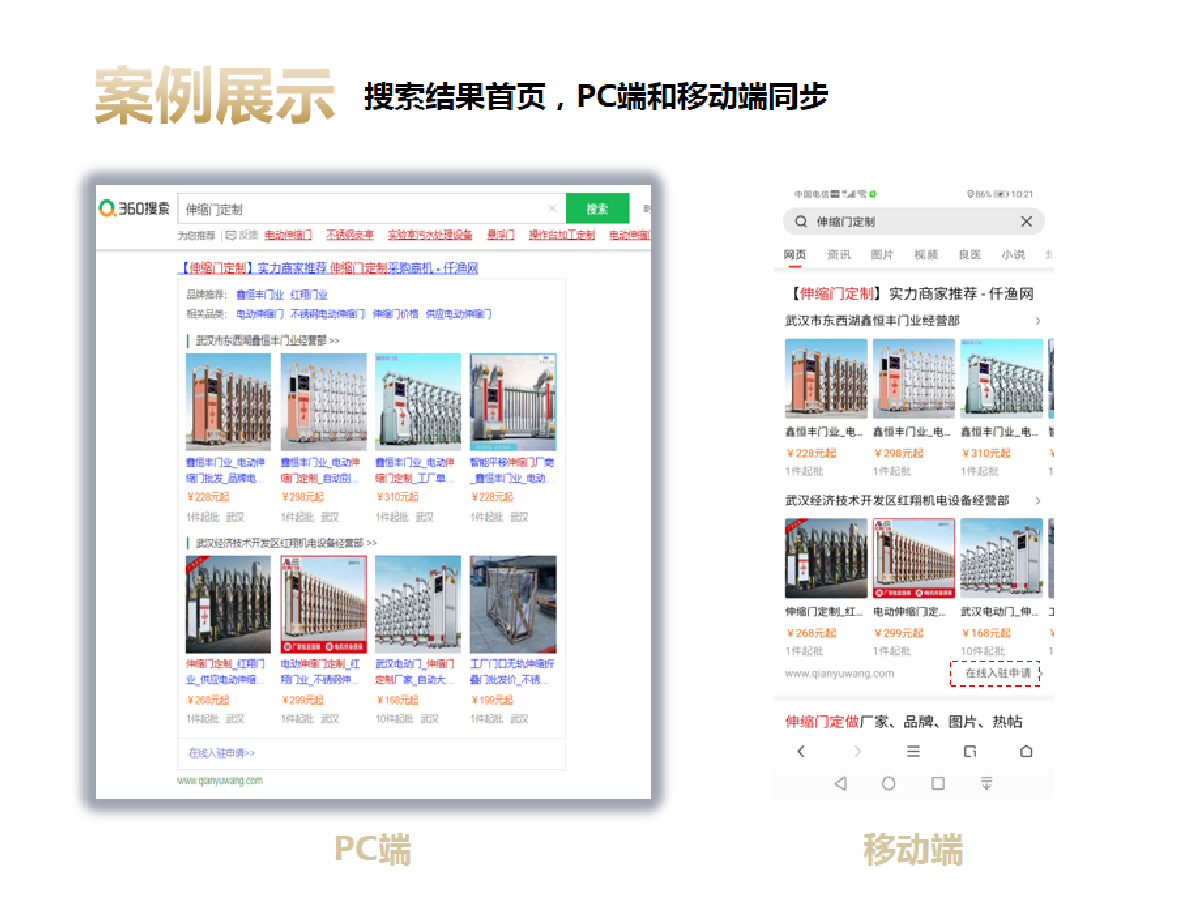
Task: Open first gate product thumbnail on PC page
Action: [228, 402]
